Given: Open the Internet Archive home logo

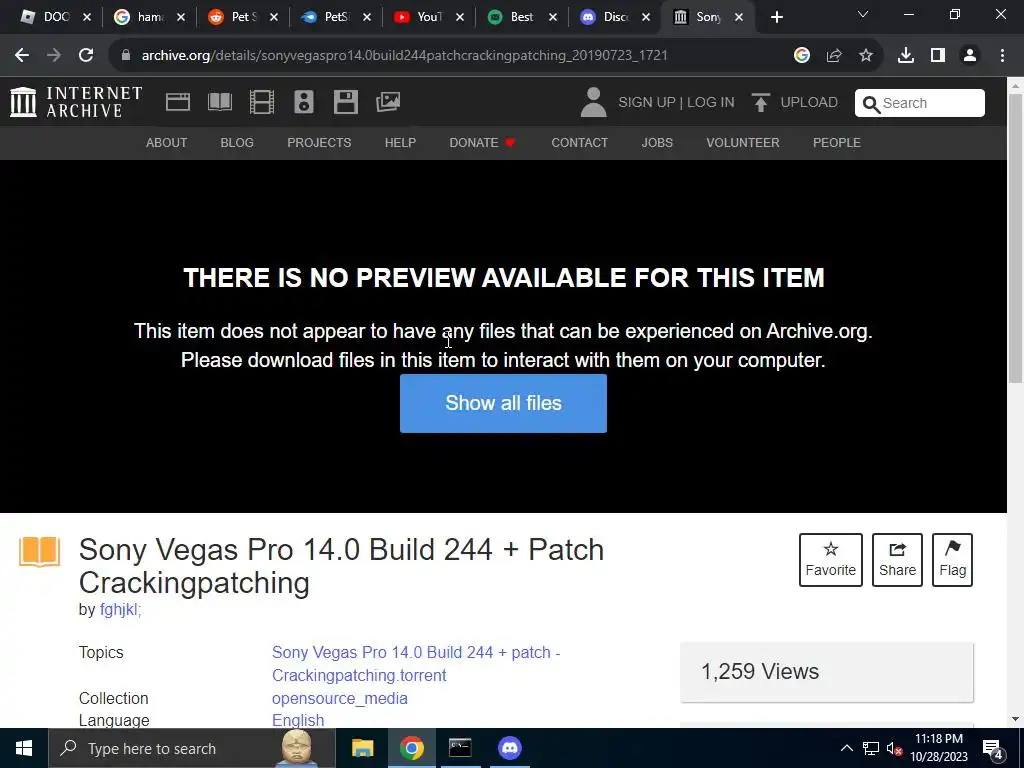Looking at the screenshot, I should click(x=76, y=103).
